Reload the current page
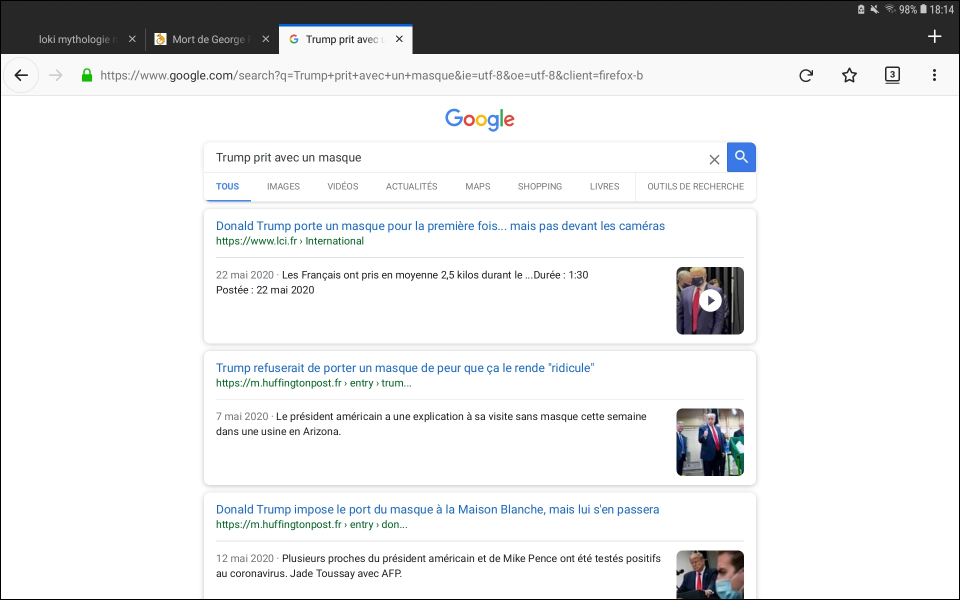The width and height of the screenshot is (960, 600). pyautogui.click(x=806, y=75)
